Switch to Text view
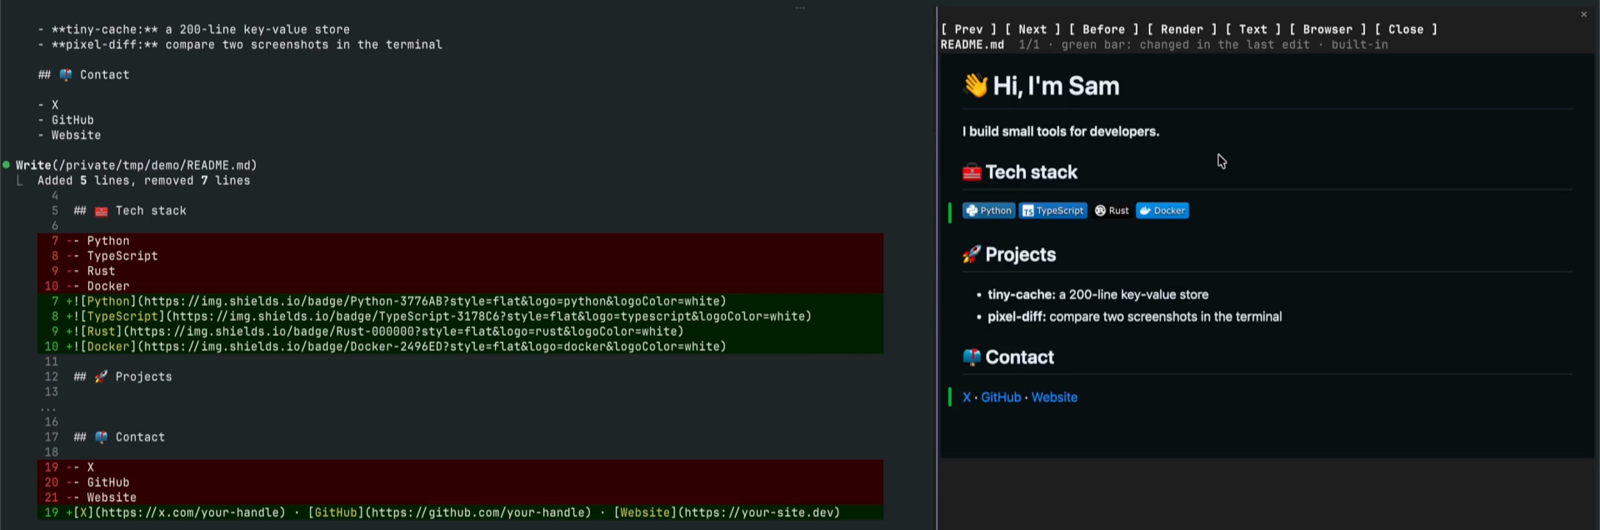This screenshot has height=530, width=1600. [1253, 30]
